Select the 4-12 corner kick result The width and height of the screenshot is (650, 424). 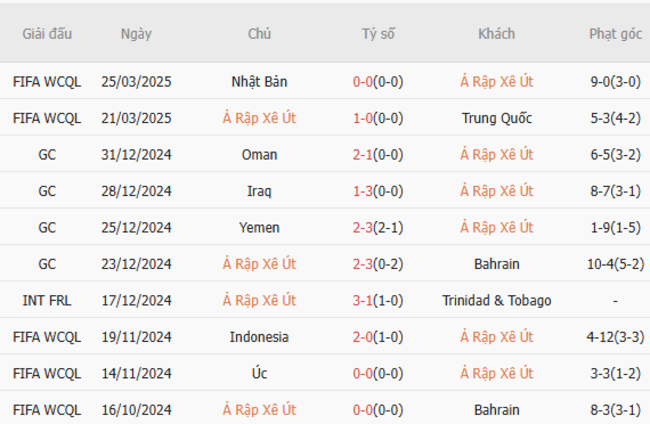pyautogui.click(x=604, y=337)
